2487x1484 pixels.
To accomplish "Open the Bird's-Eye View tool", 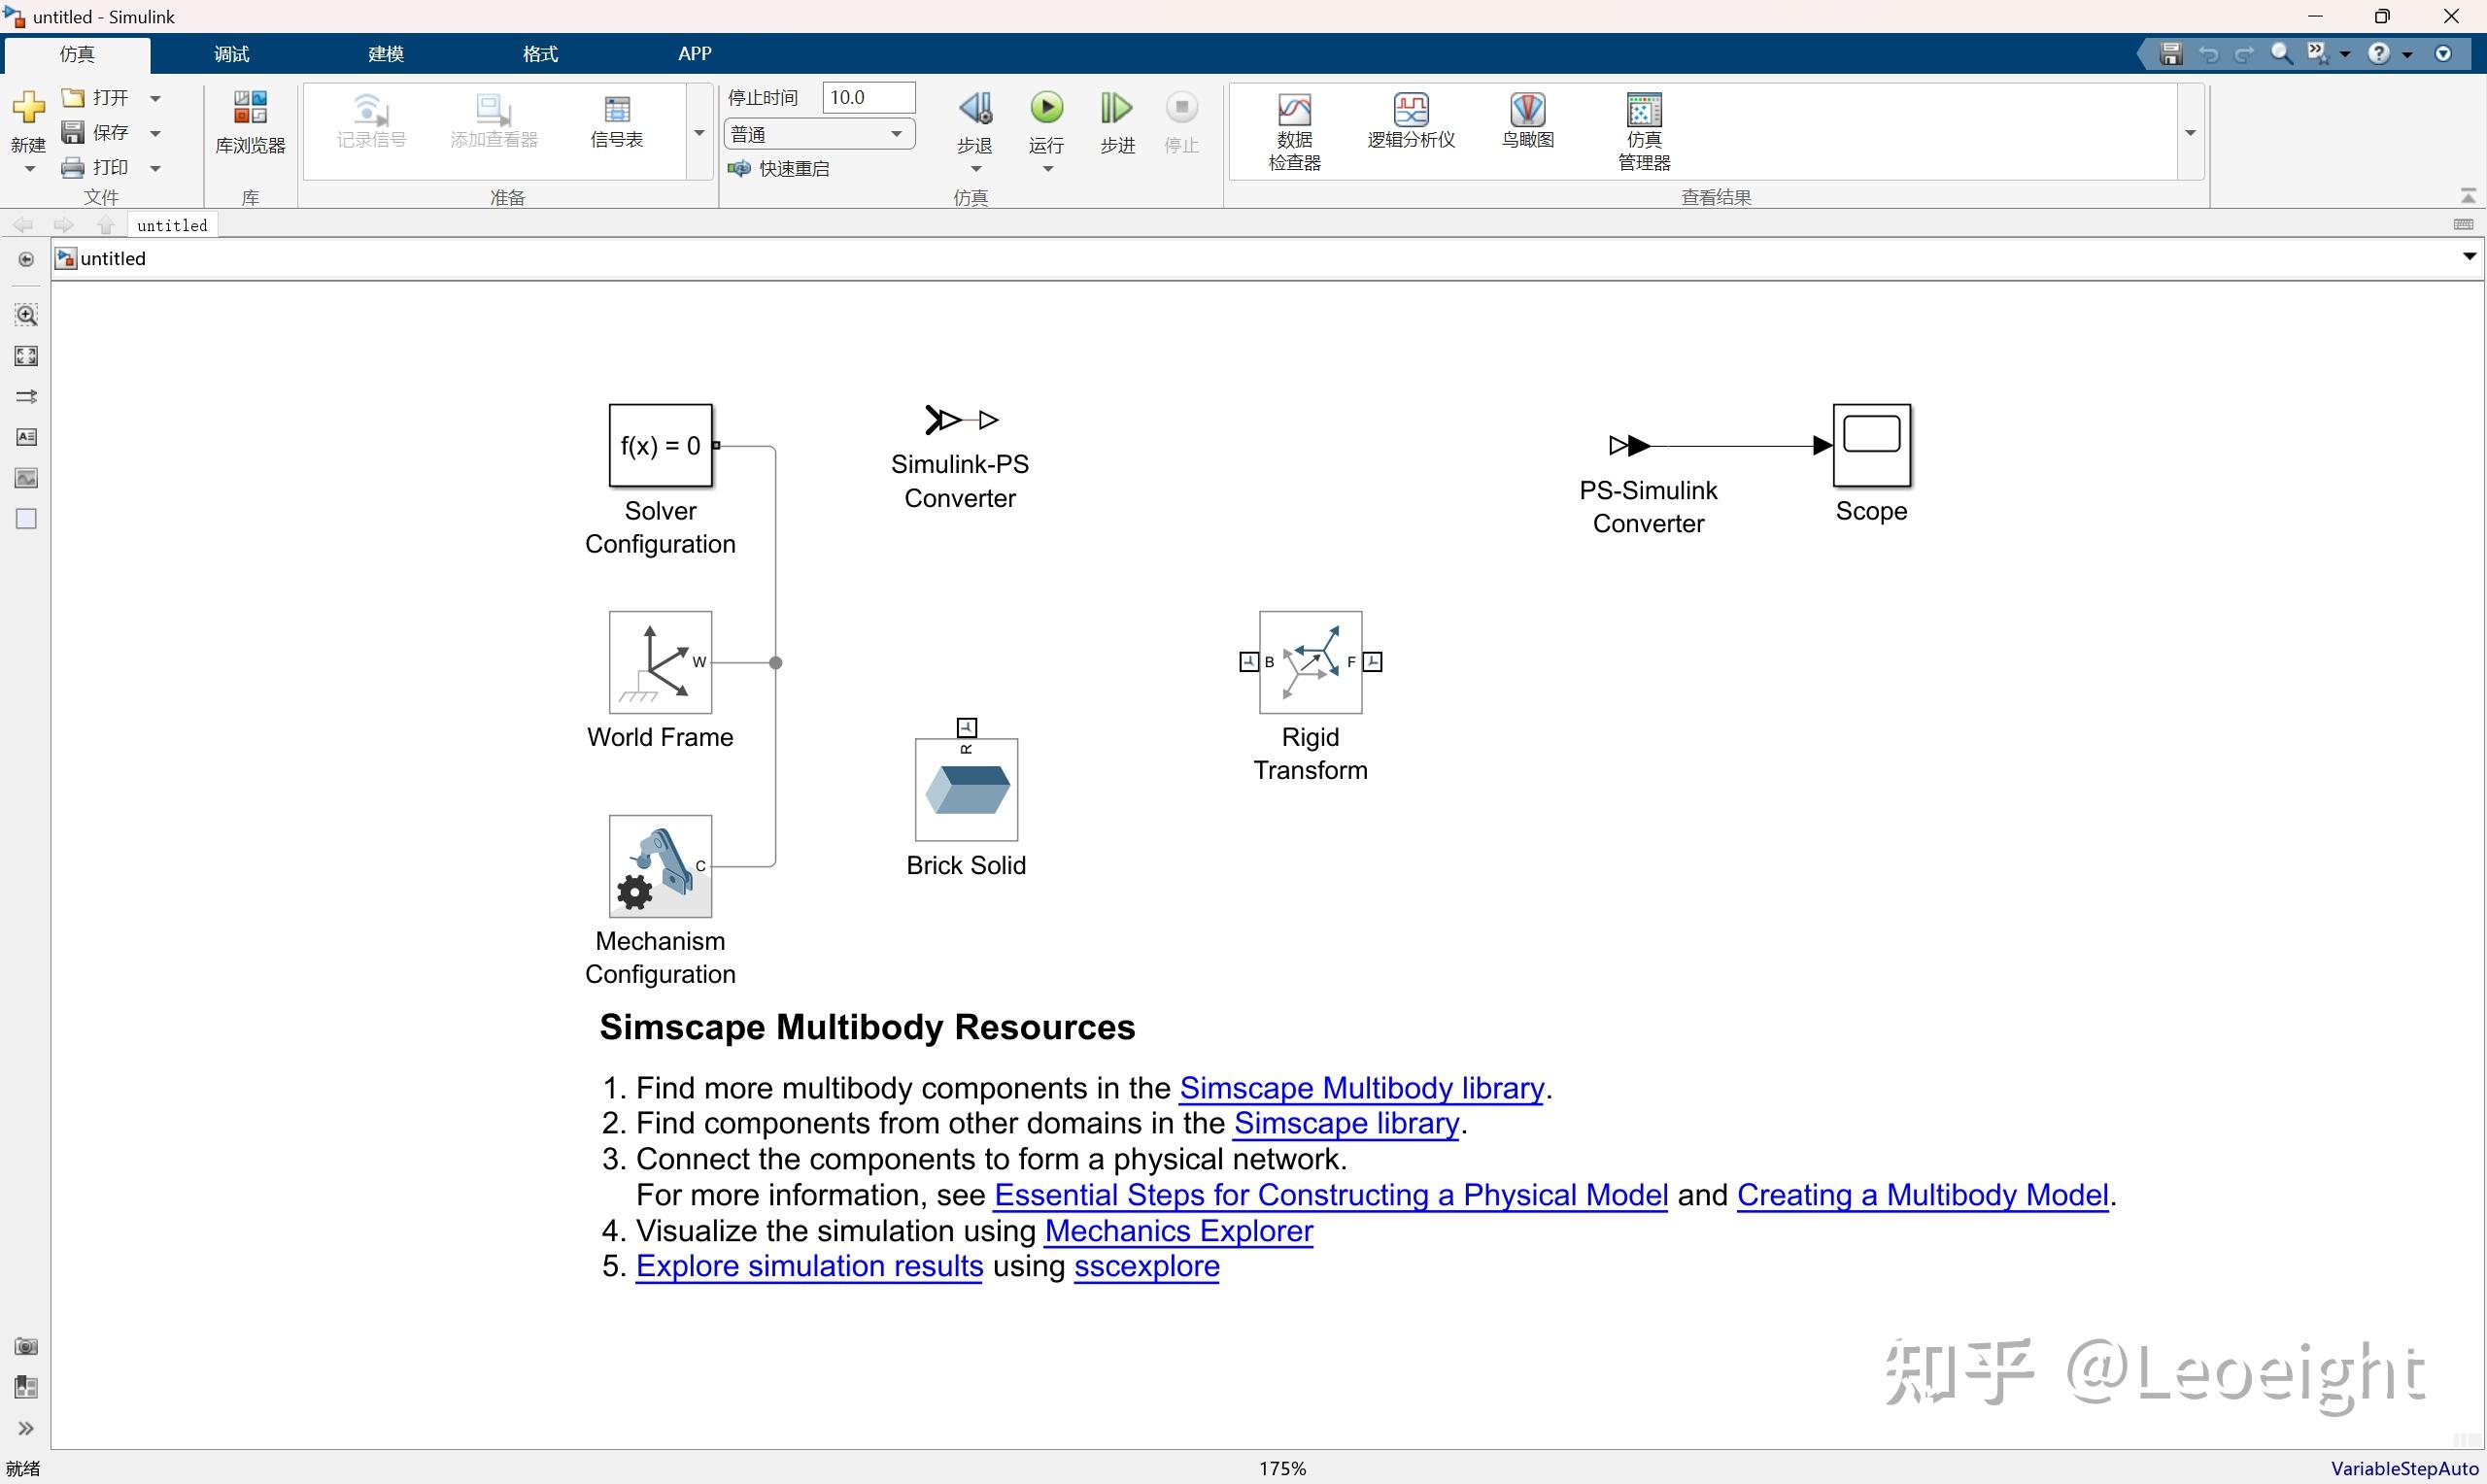I will click(1527, 121).
